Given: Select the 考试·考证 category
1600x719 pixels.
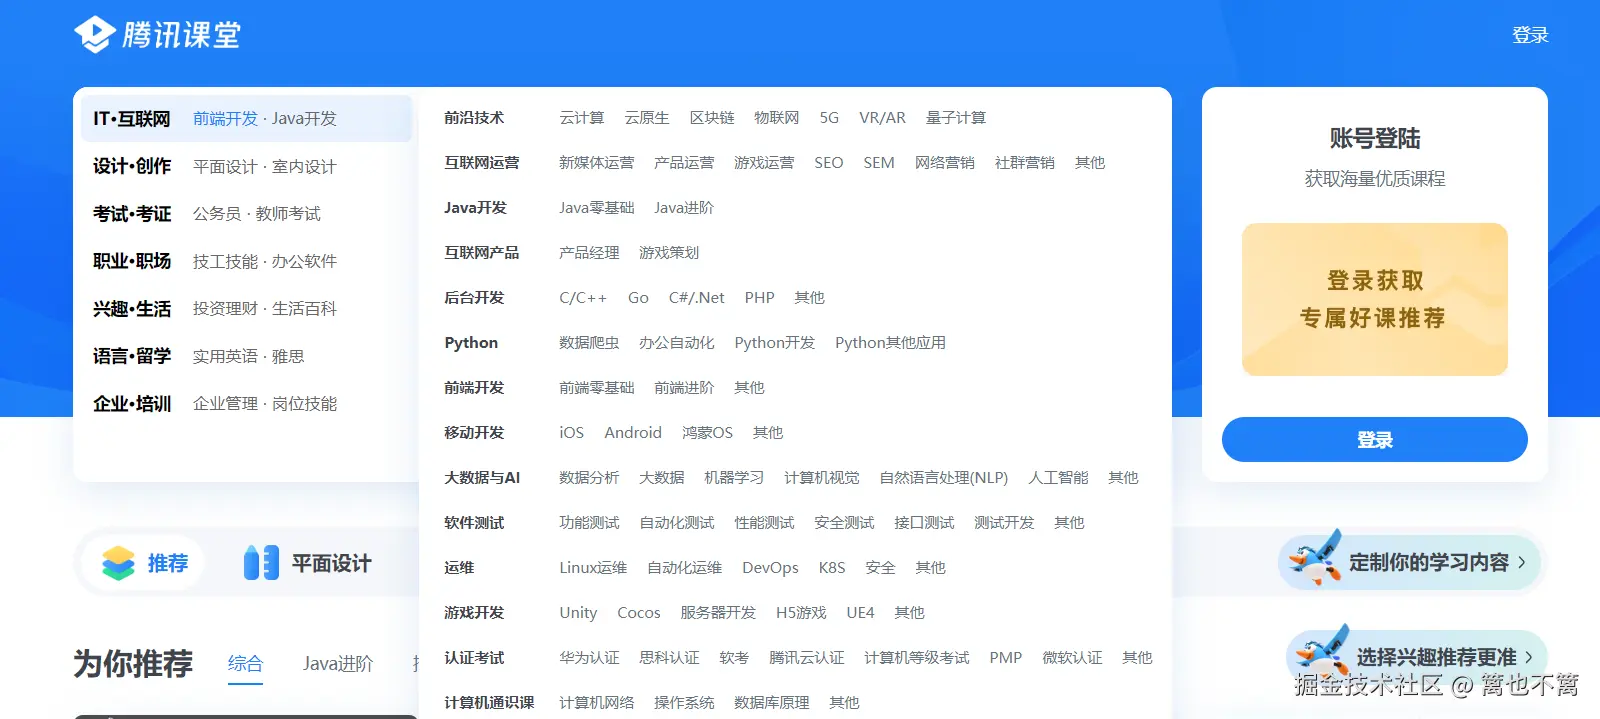Looking at the screenshot, I should click(132, 214).
